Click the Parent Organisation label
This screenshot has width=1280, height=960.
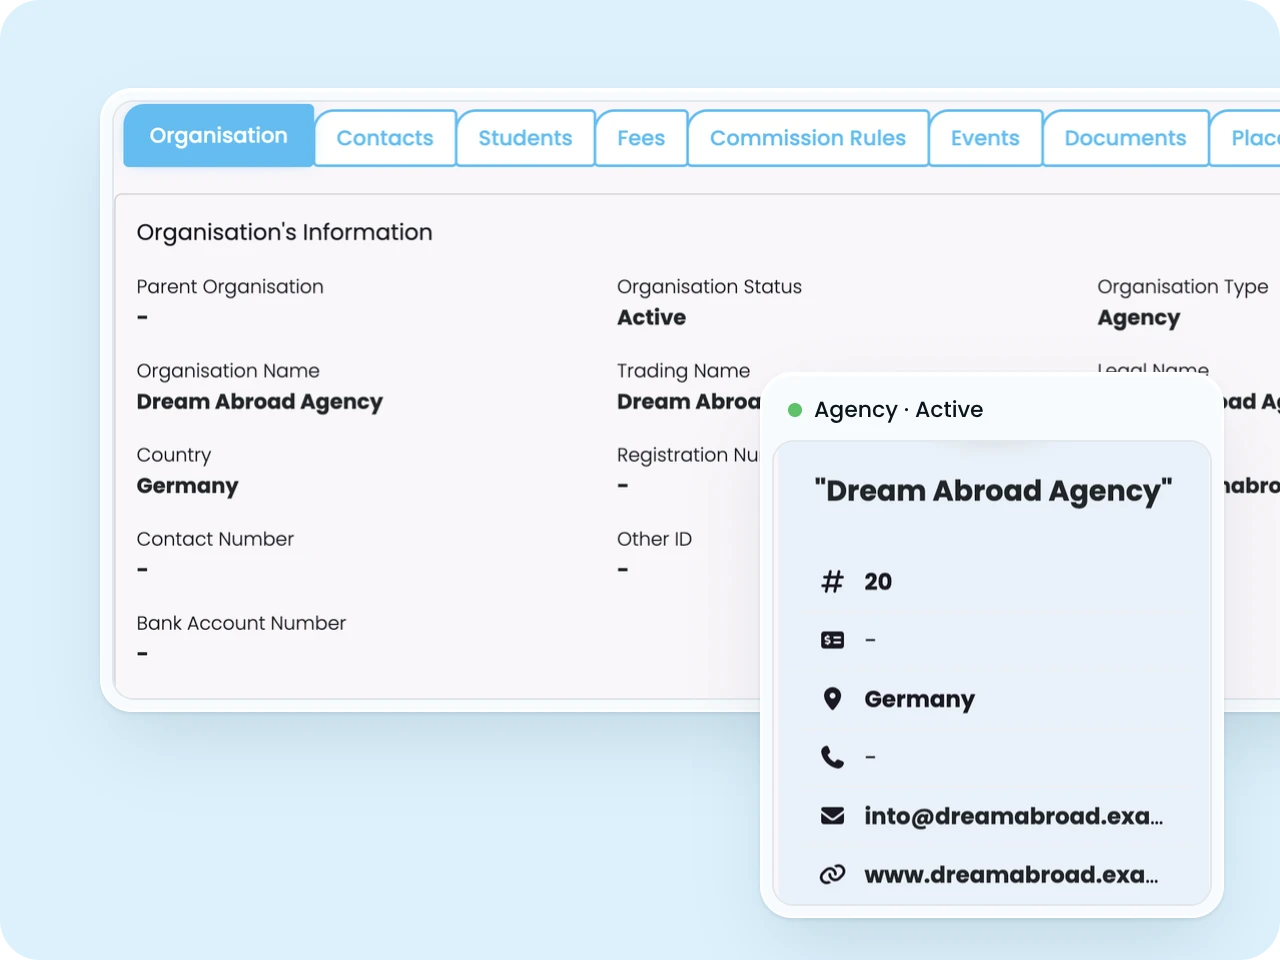230,287
